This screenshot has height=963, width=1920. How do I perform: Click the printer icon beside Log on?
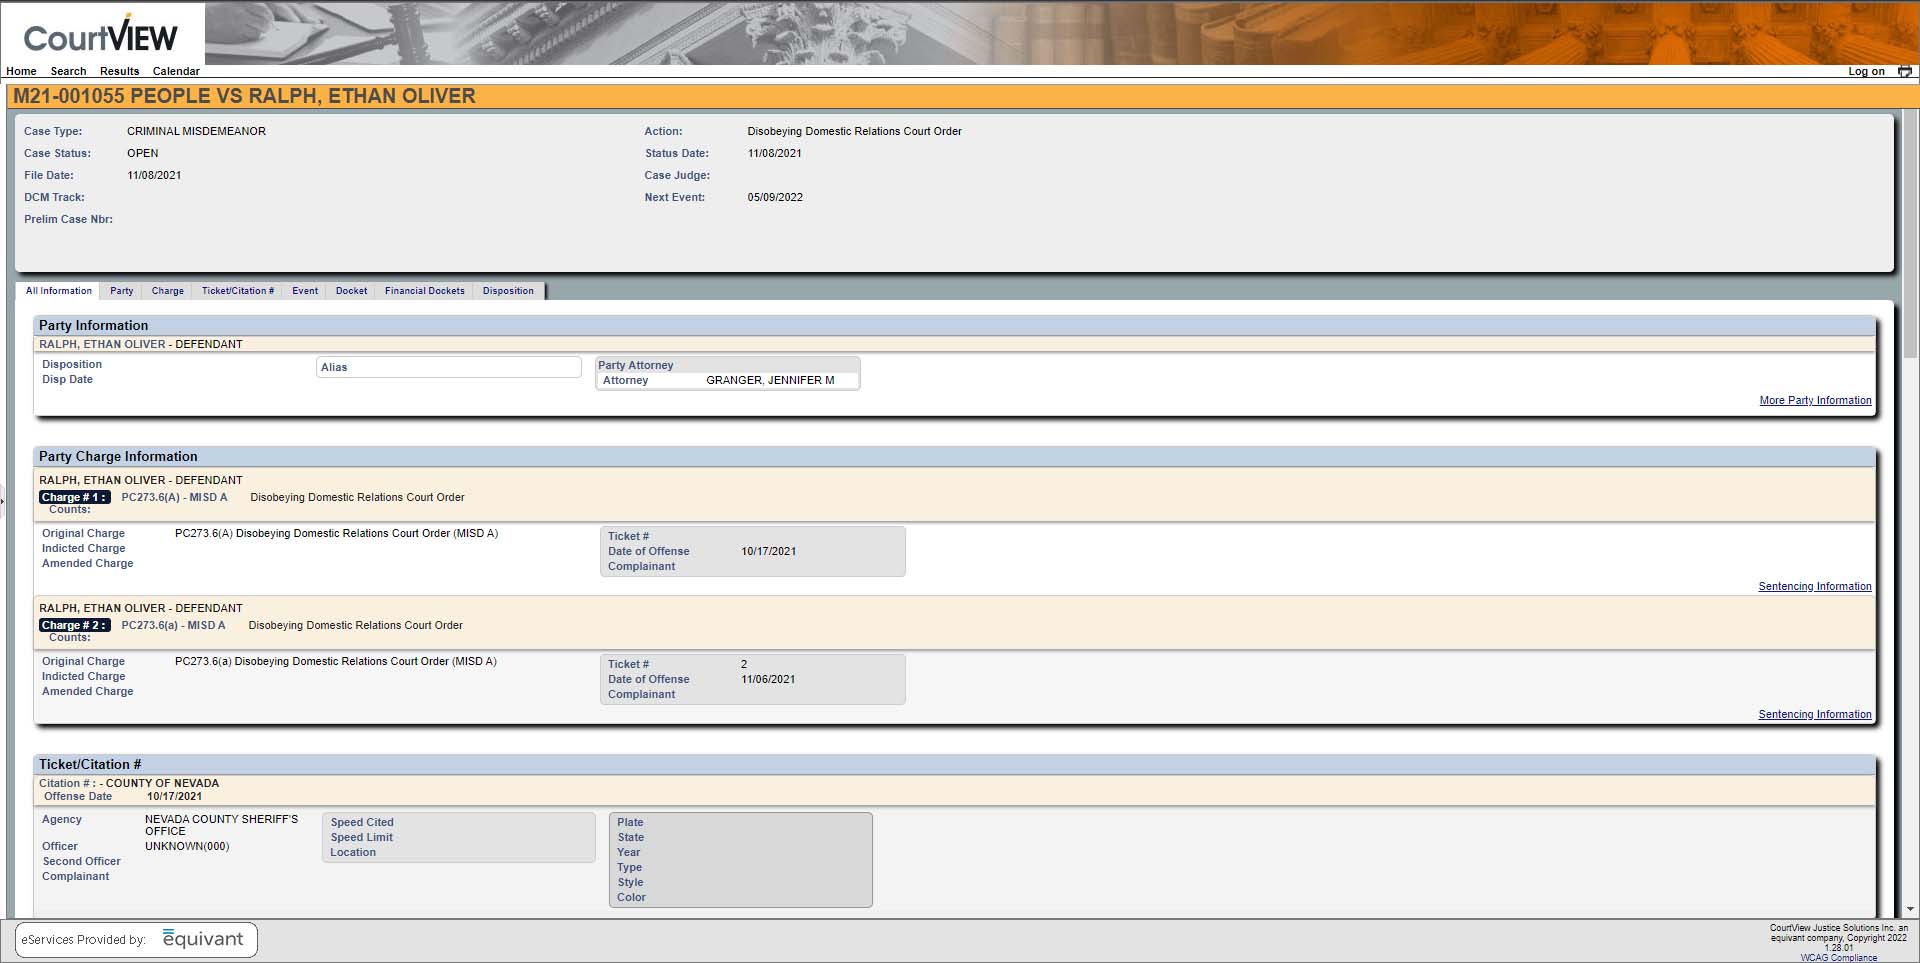pos(1905,71)
